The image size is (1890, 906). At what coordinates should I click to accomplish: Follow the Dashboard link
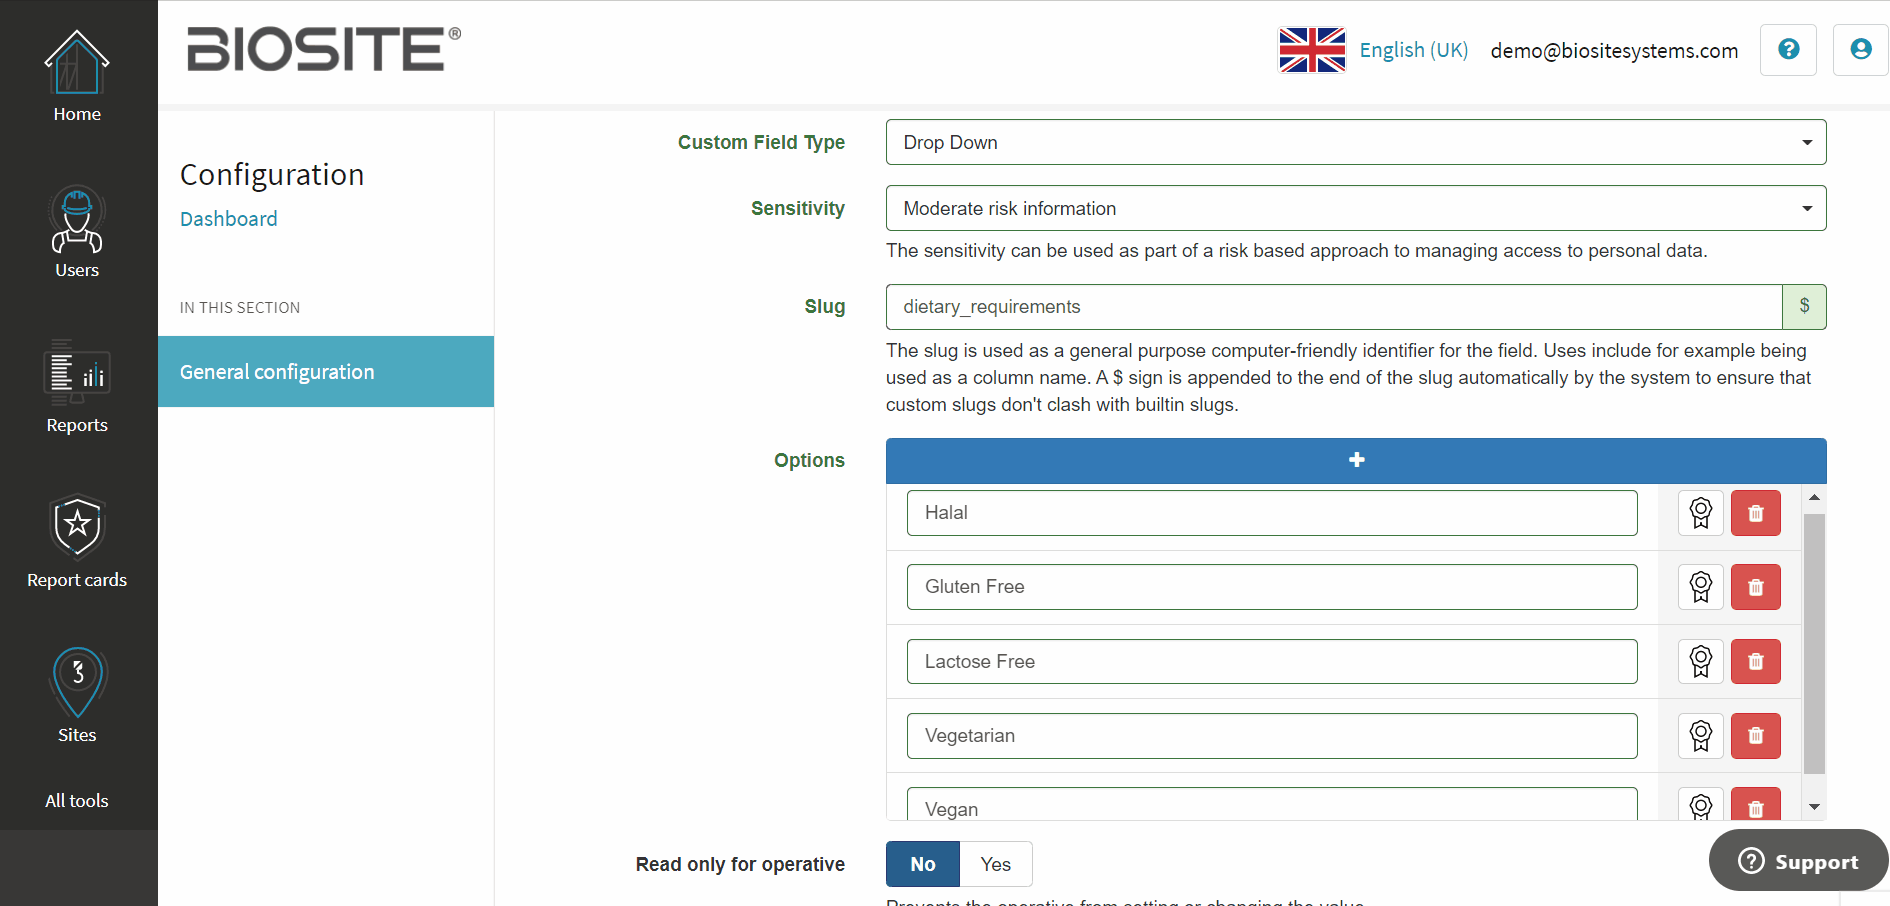pyautogui.click(x=229, y=219)
